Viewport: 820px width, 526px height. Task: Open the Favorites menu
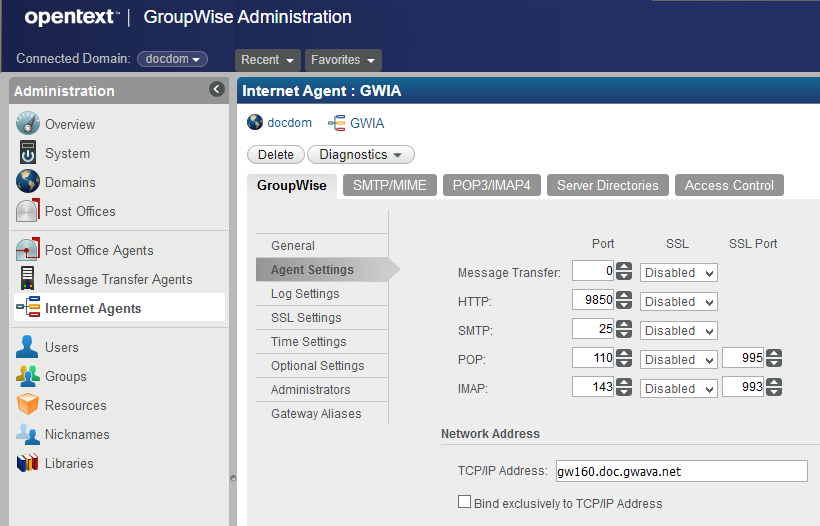[343, 60]
